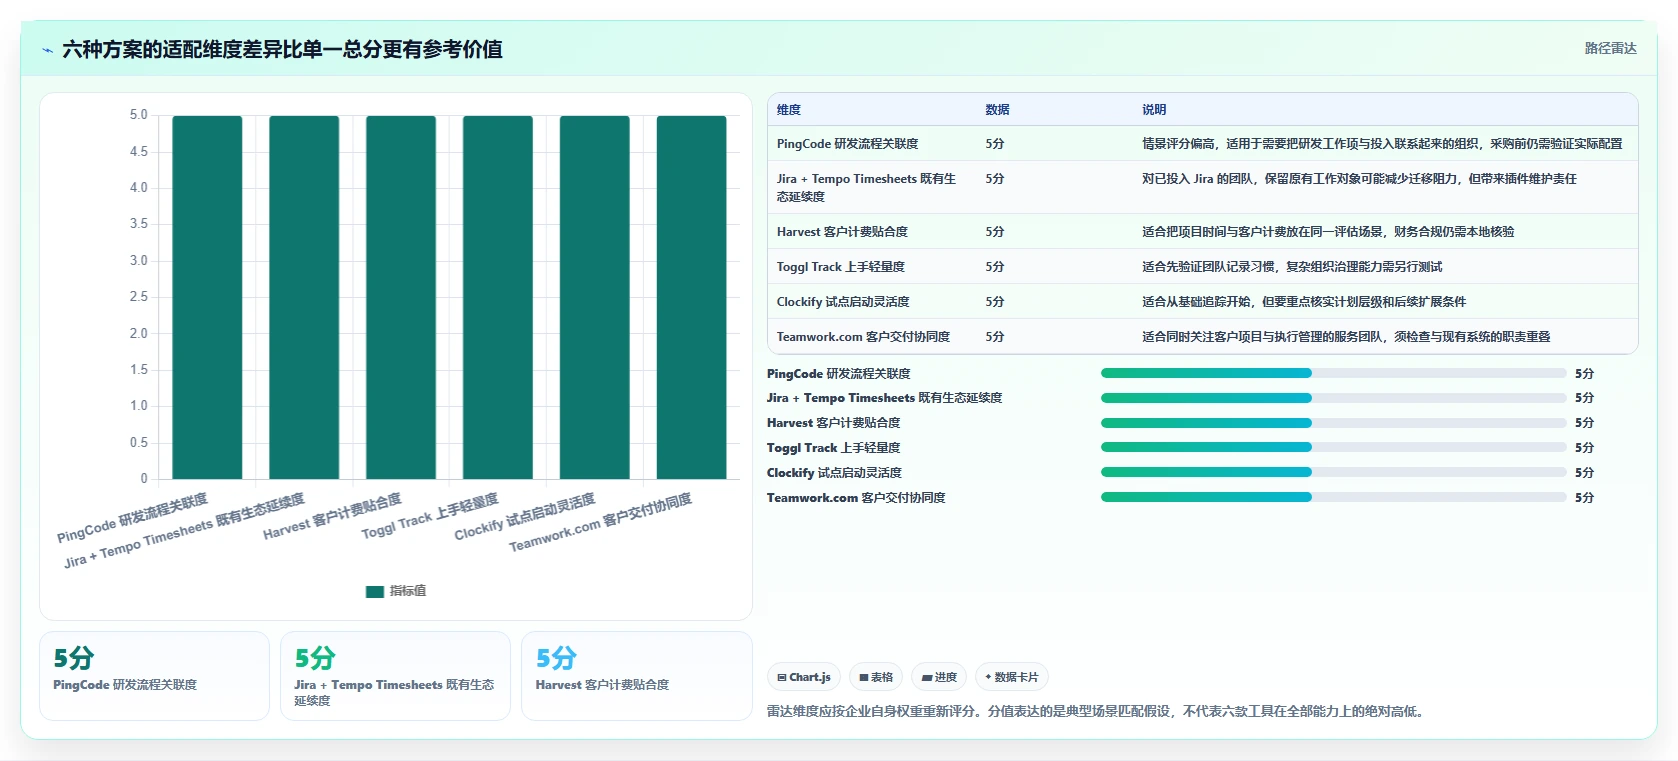
Task: Click the 数据卡片 chip
Action: click(1012, 677)
